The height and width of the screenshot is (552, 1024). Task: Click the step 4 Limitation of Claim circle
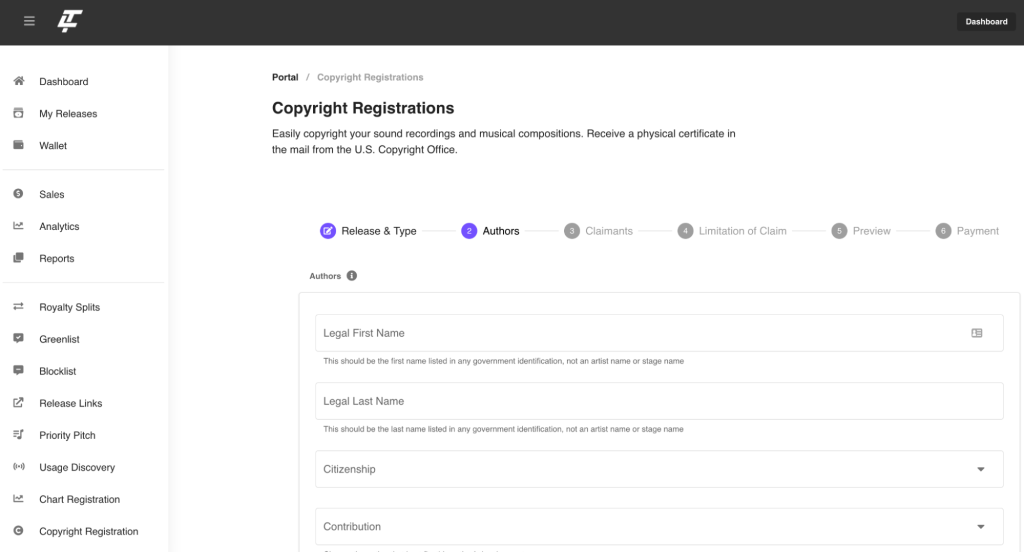coord(685,231)
